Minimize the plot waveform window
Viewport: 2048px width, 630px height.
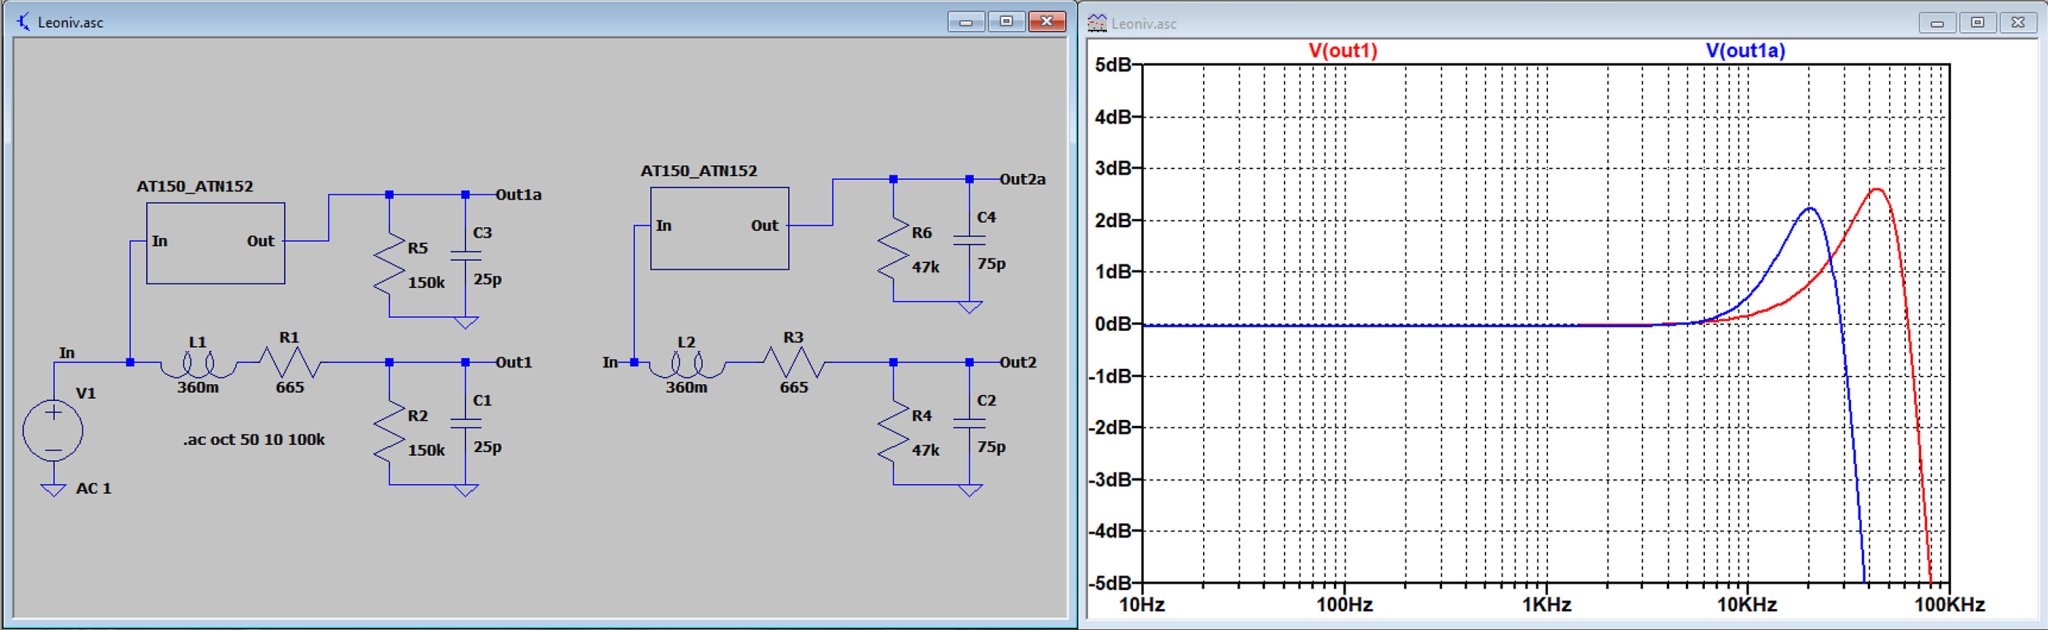pos(1937,22)
